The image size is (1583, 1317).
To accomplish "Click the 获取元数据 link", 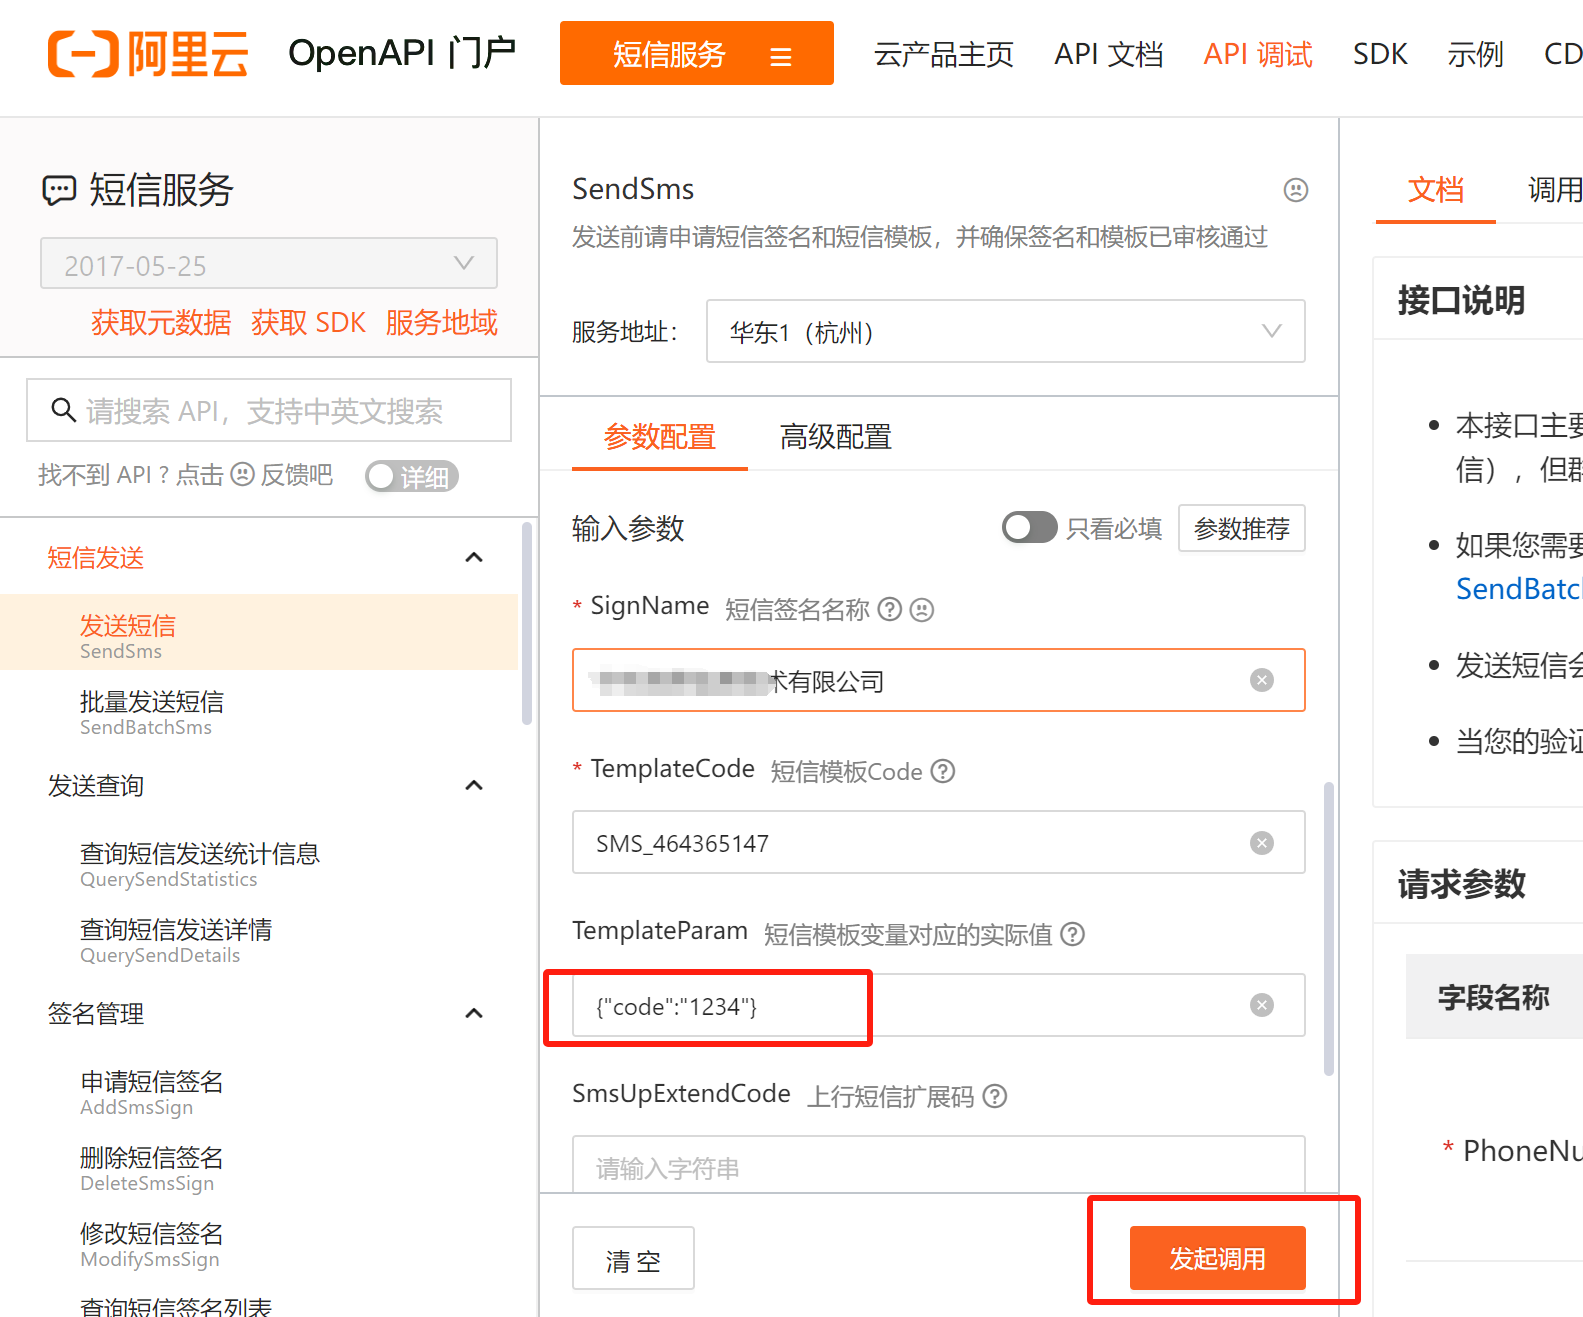I will pos(161,322).
